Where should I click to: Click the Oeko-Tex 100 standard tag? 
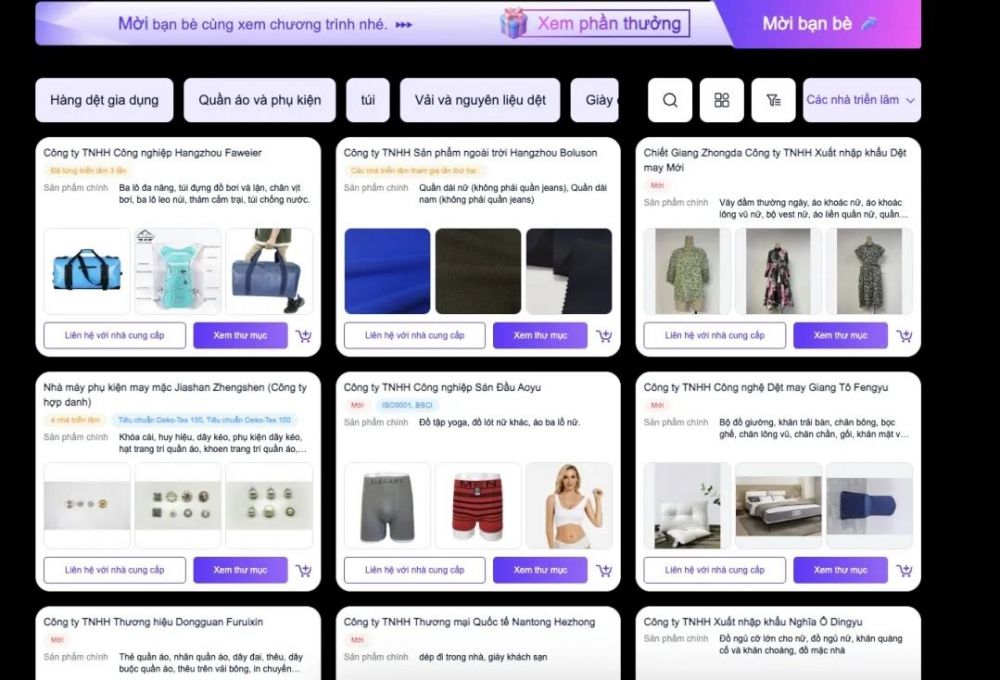(204, 420)
